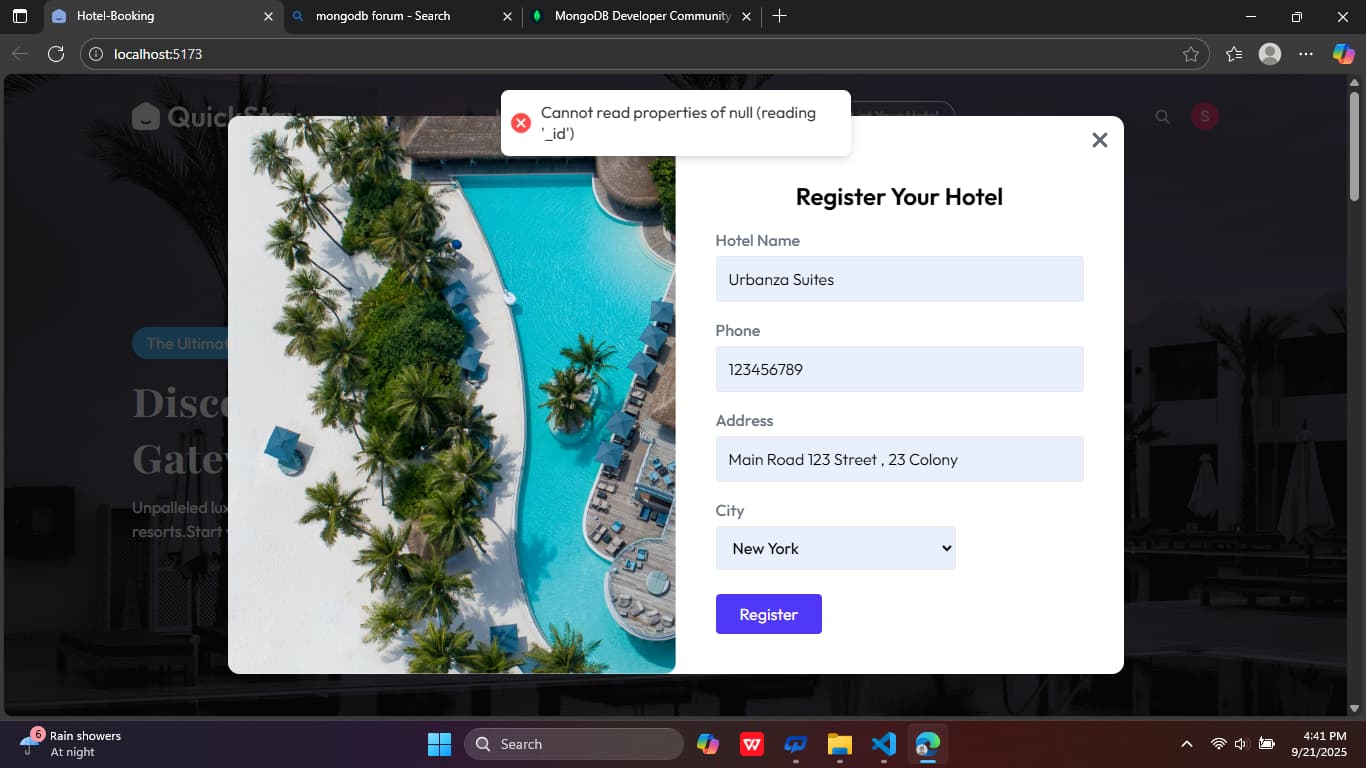Image resolution: width=1366 pixels, height=768 pixels.
Task: Launch WPS Office from taskbar
Action: (x=752, y=744)
